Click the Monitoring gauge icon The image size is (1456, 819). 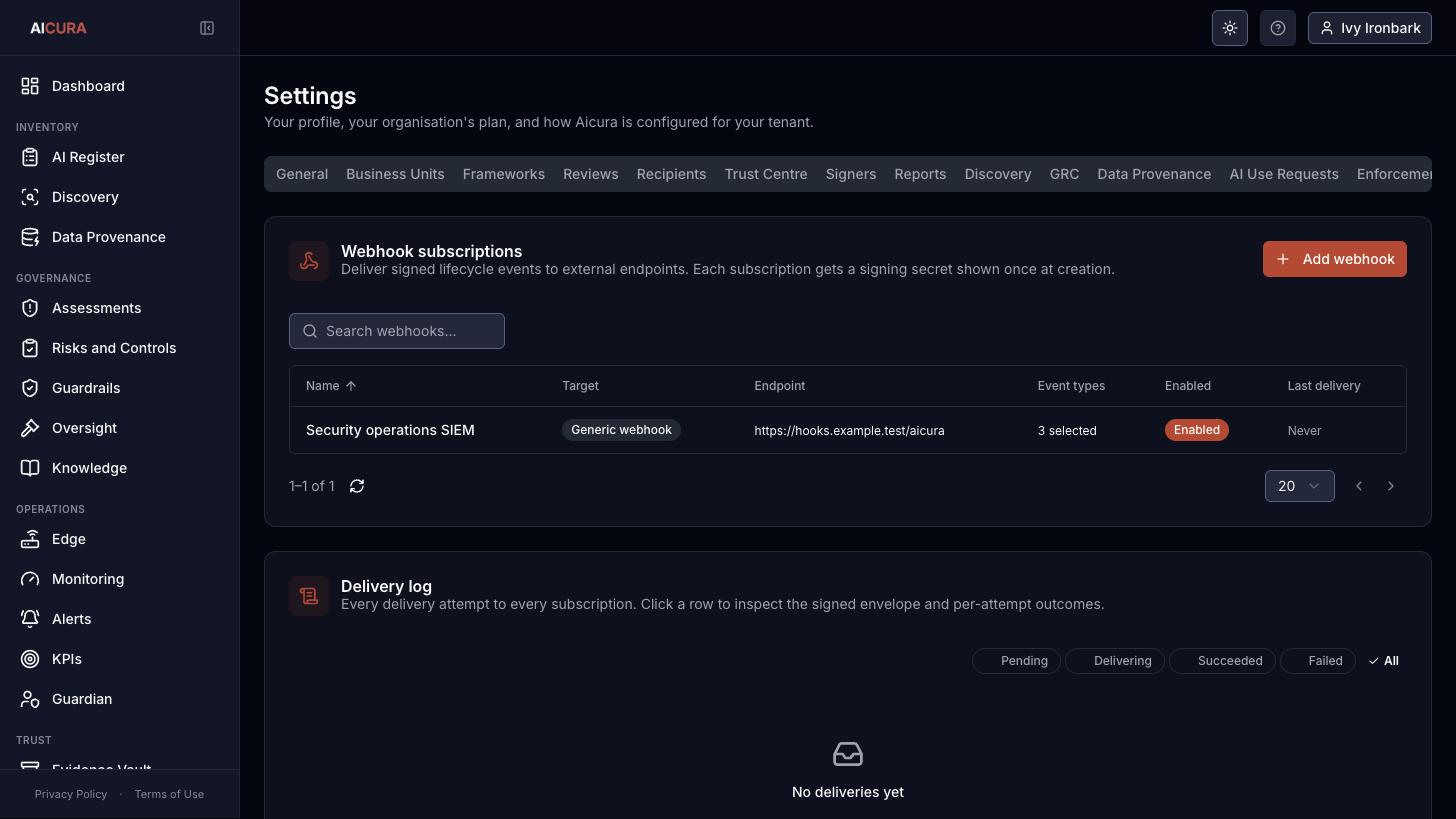click(30, 579)
